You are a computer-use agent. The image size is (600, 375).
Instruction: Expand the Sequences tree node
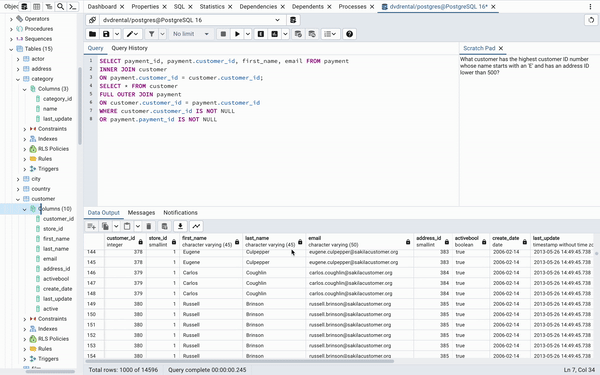pyautogui.click(x=11, y=39)
